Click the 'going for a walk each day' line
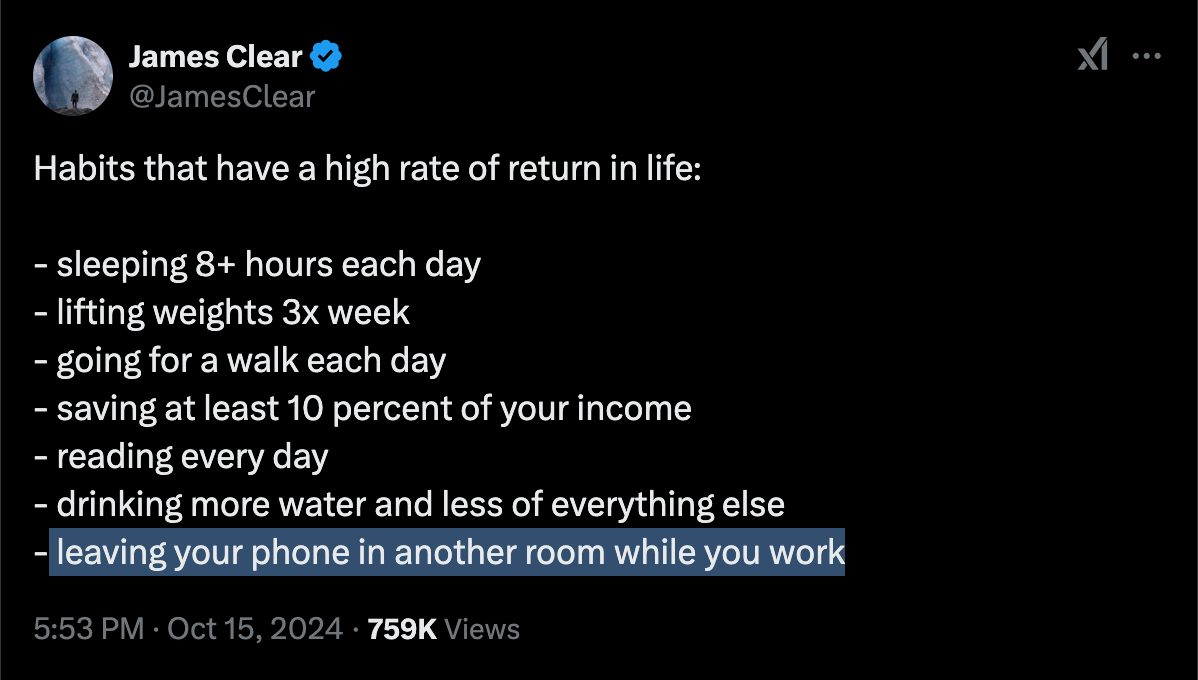The height and width of the screenshot is (680, 1198). [240, 361]
